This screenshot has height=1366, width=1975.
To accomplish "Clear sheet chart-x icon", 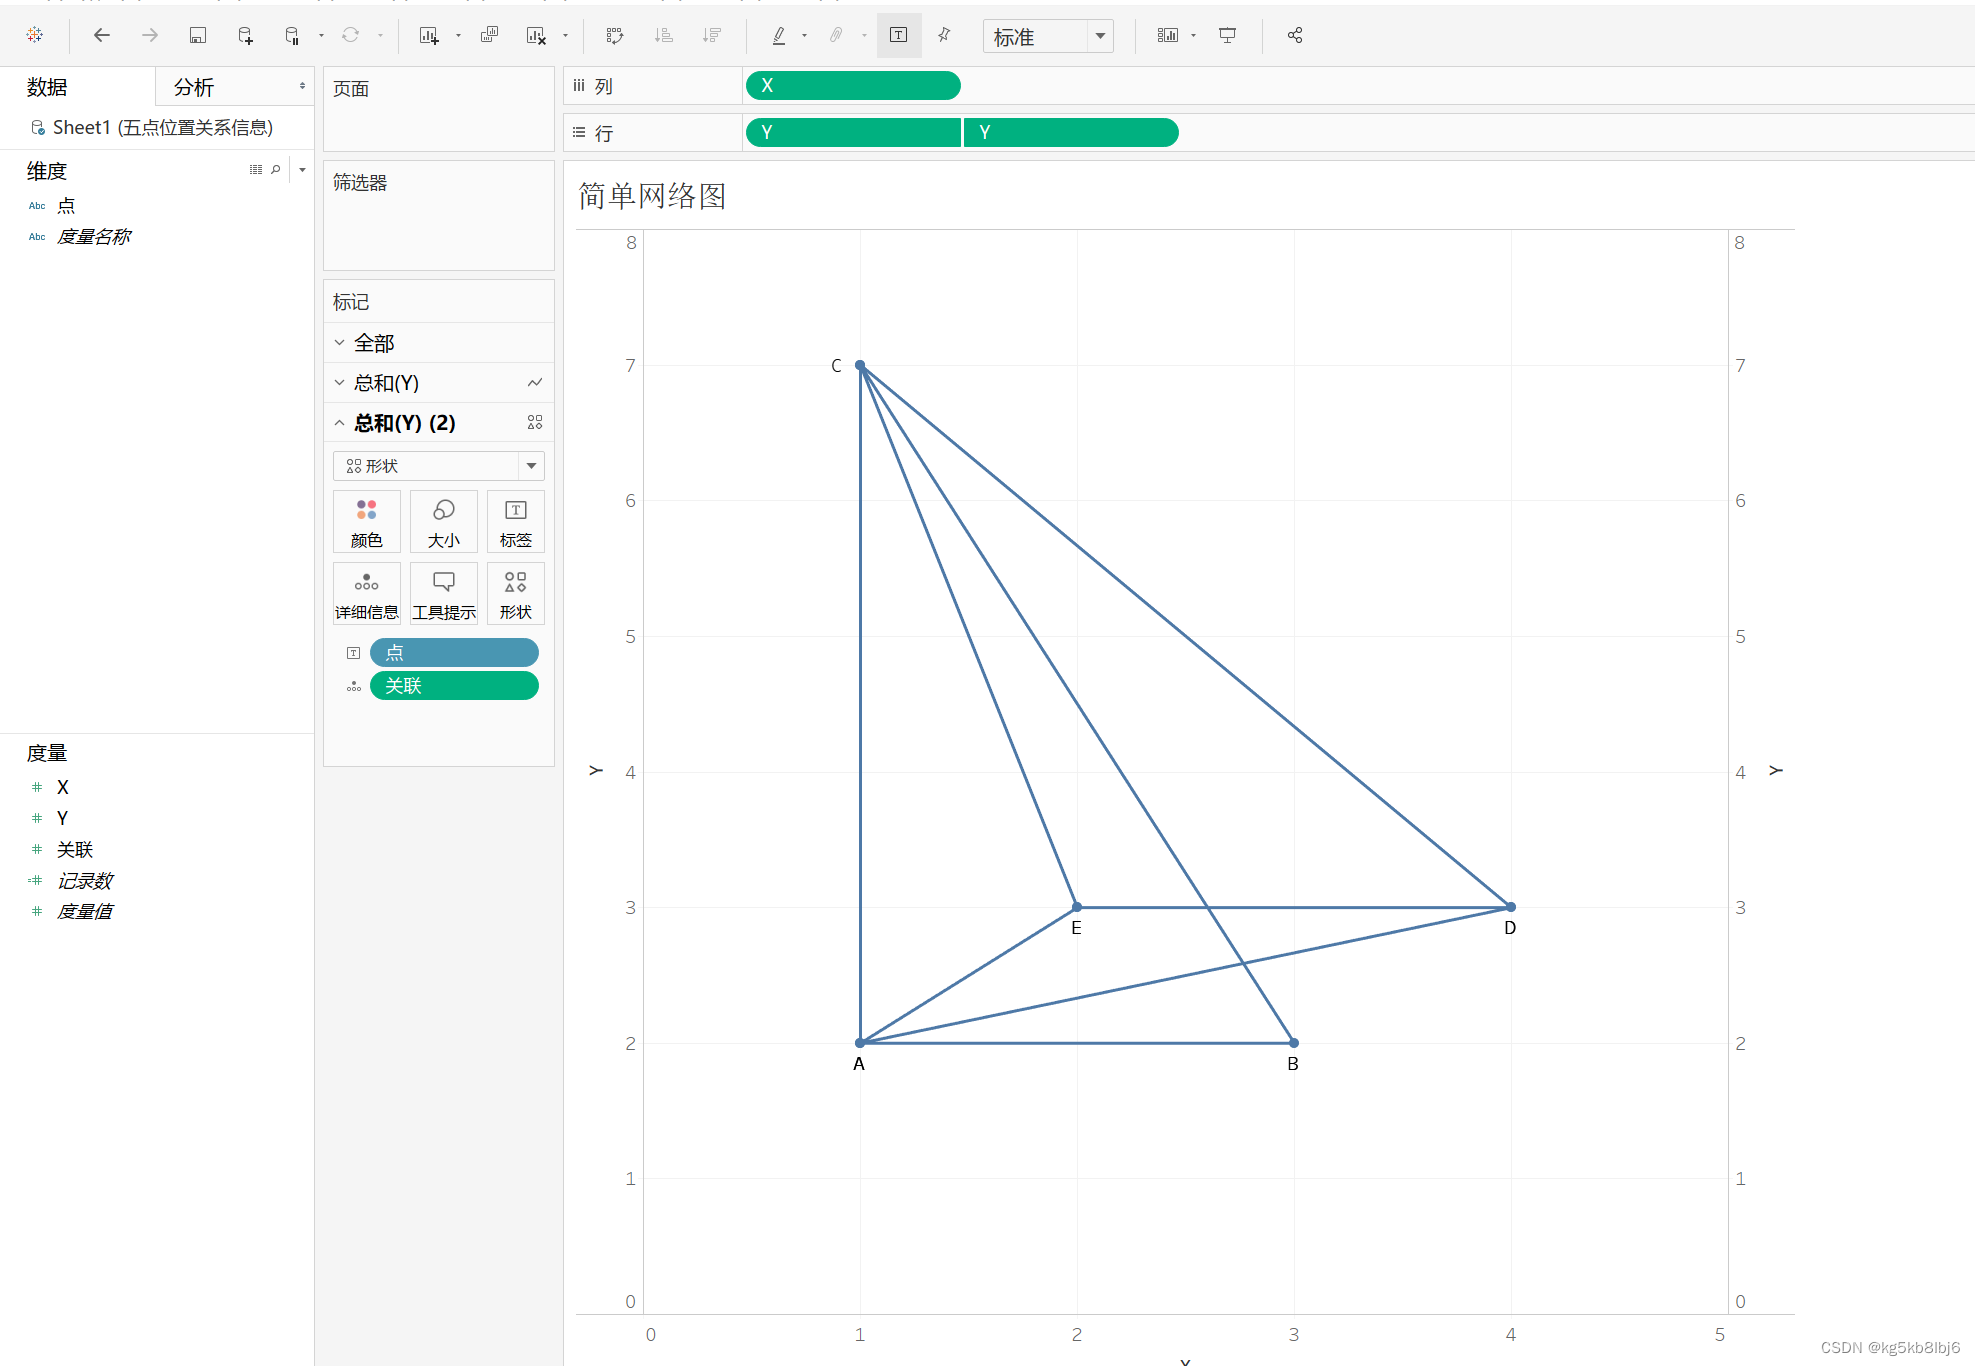I will click(x=536, y=35).
